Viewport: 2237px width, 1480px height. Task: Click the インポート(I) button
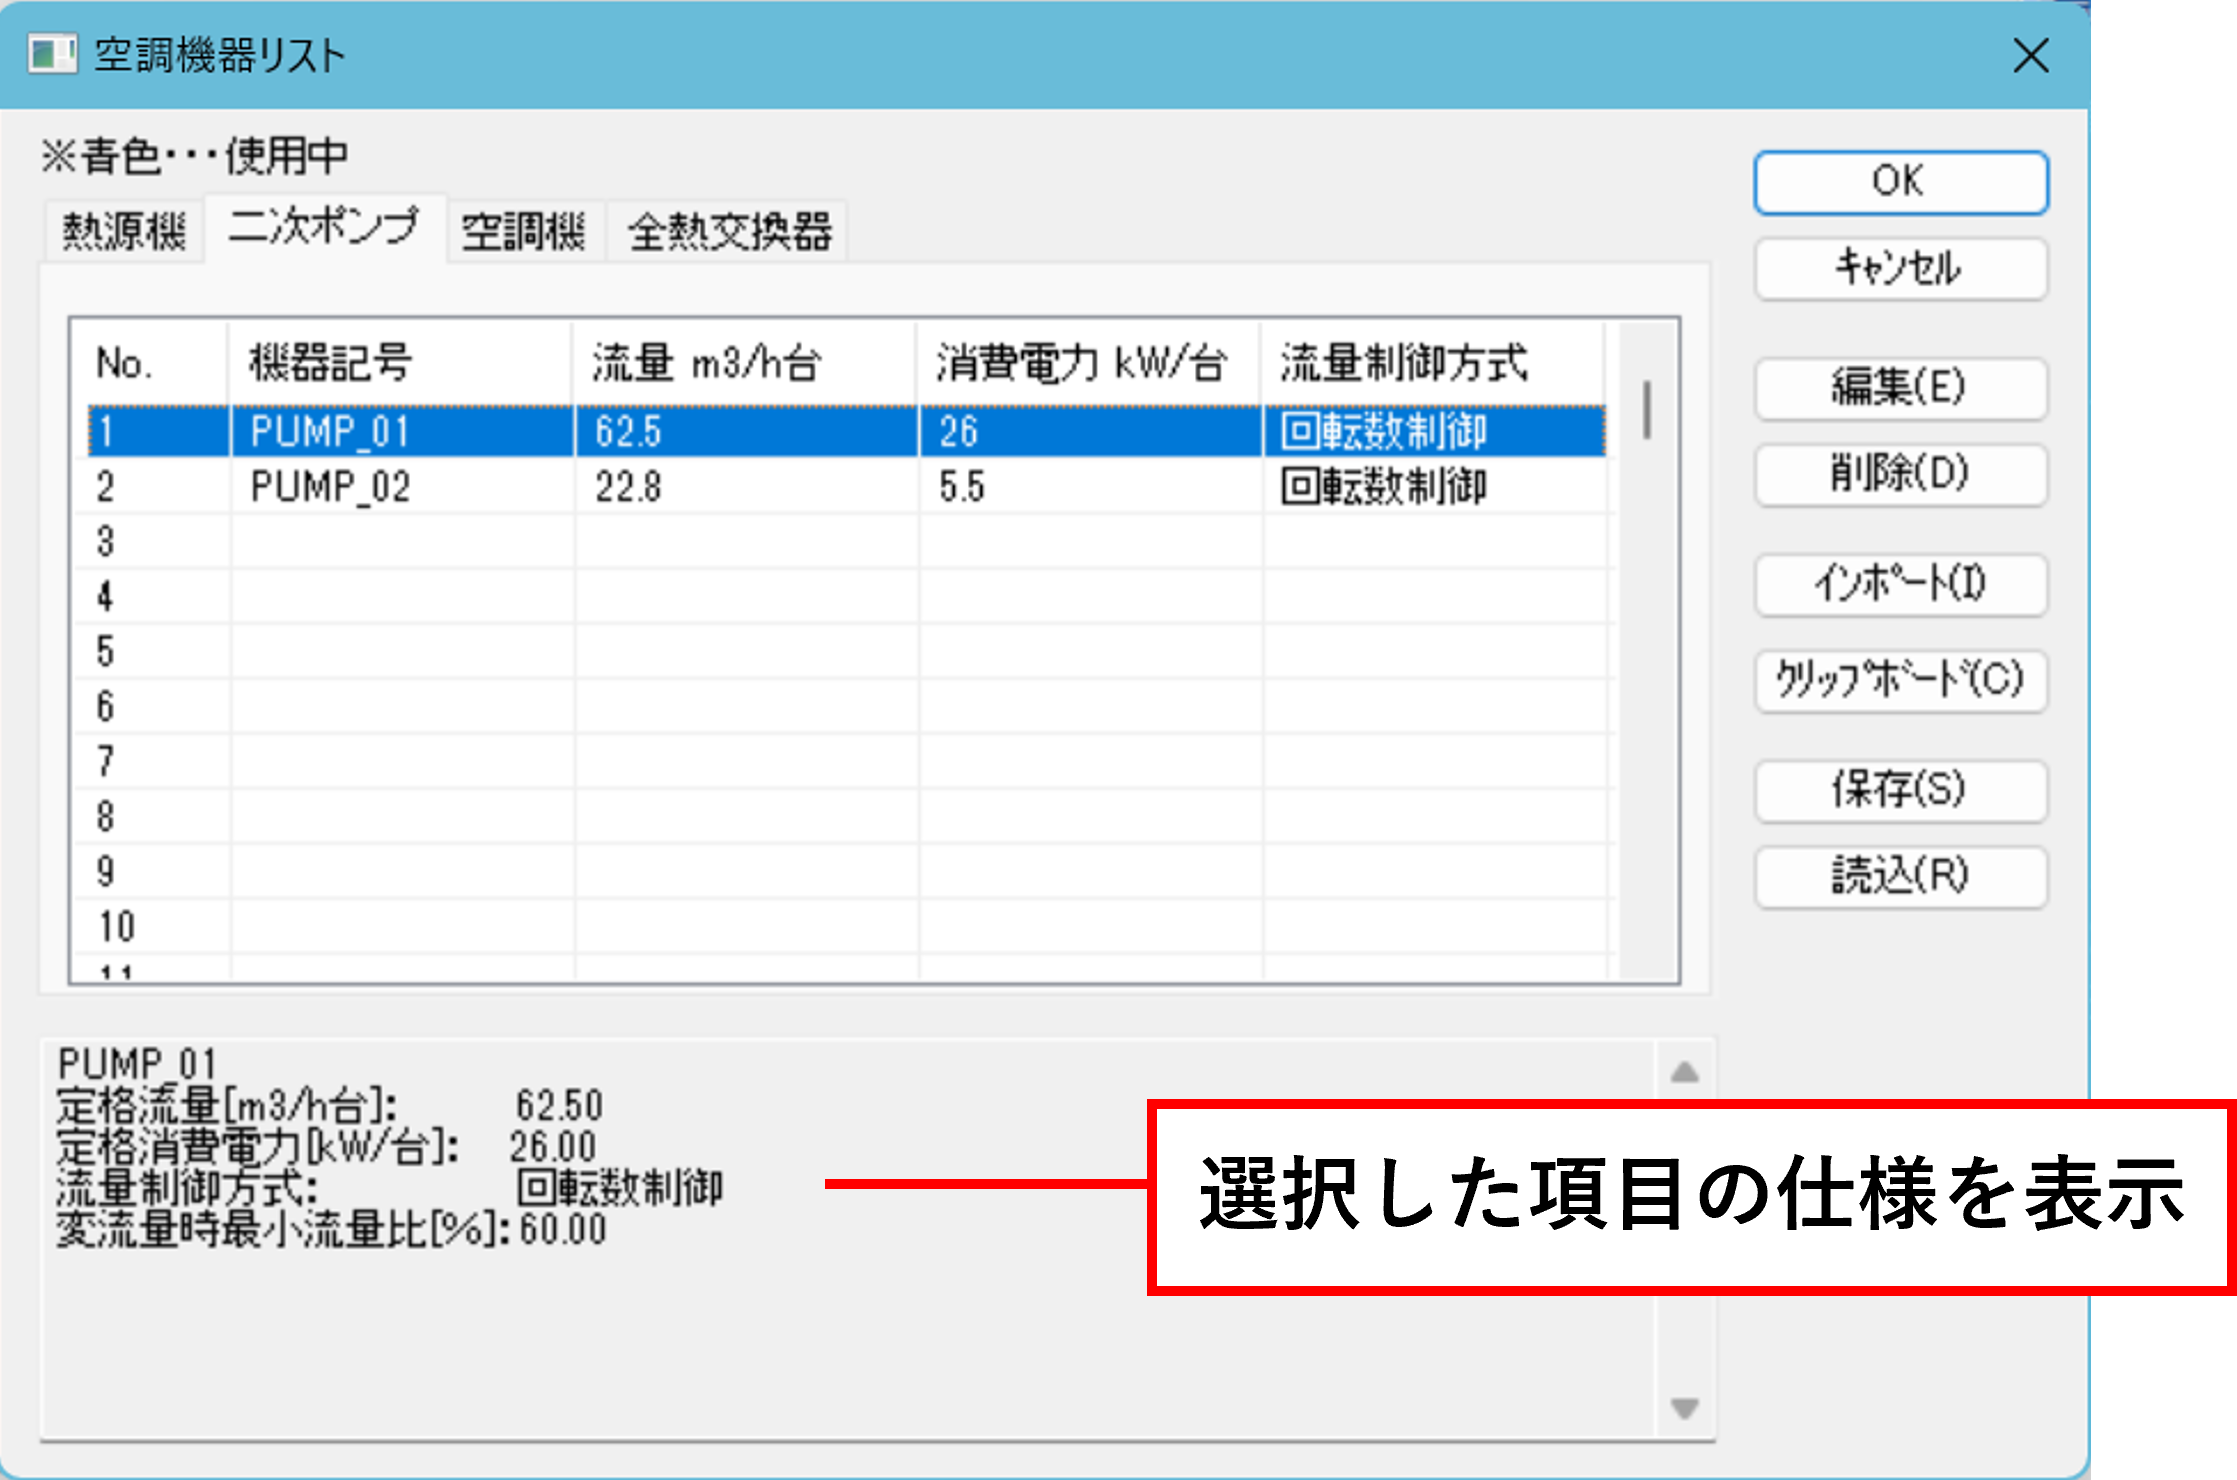point(1900,584)
